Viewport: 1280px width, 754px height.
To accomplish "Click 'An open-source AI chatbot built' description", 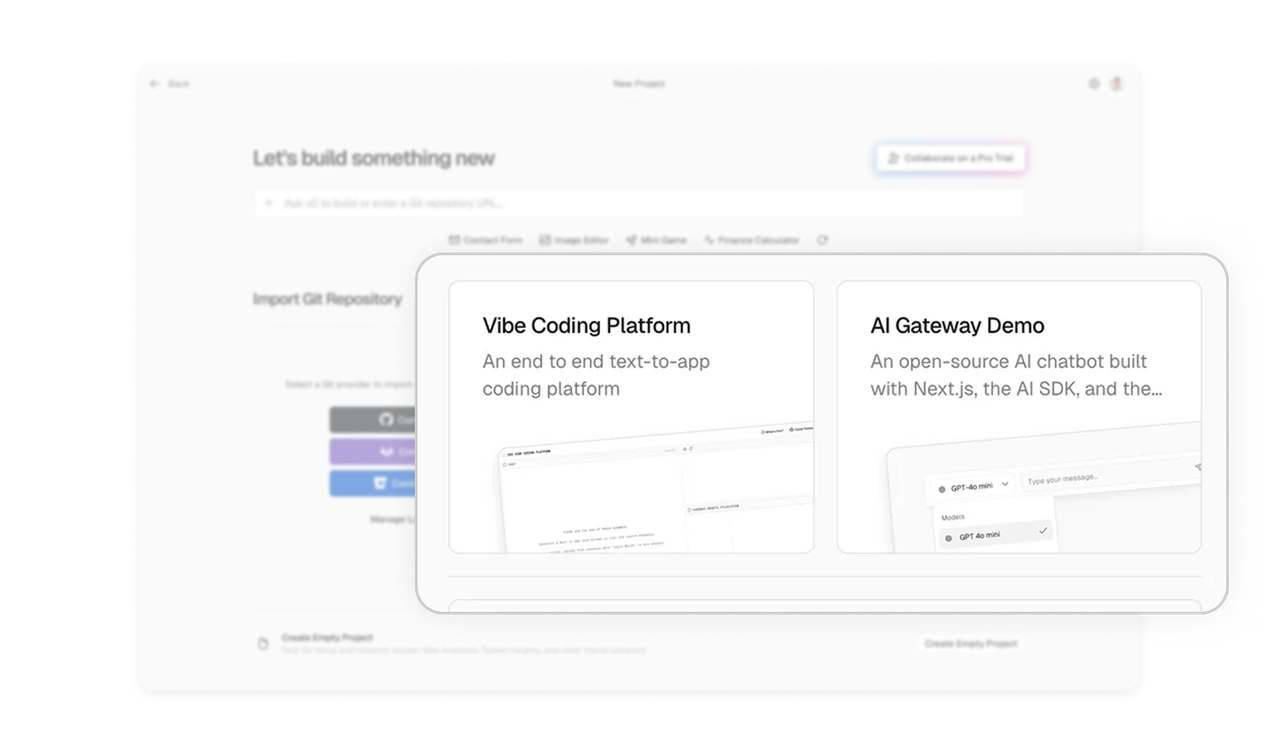I will point(1008,361).
